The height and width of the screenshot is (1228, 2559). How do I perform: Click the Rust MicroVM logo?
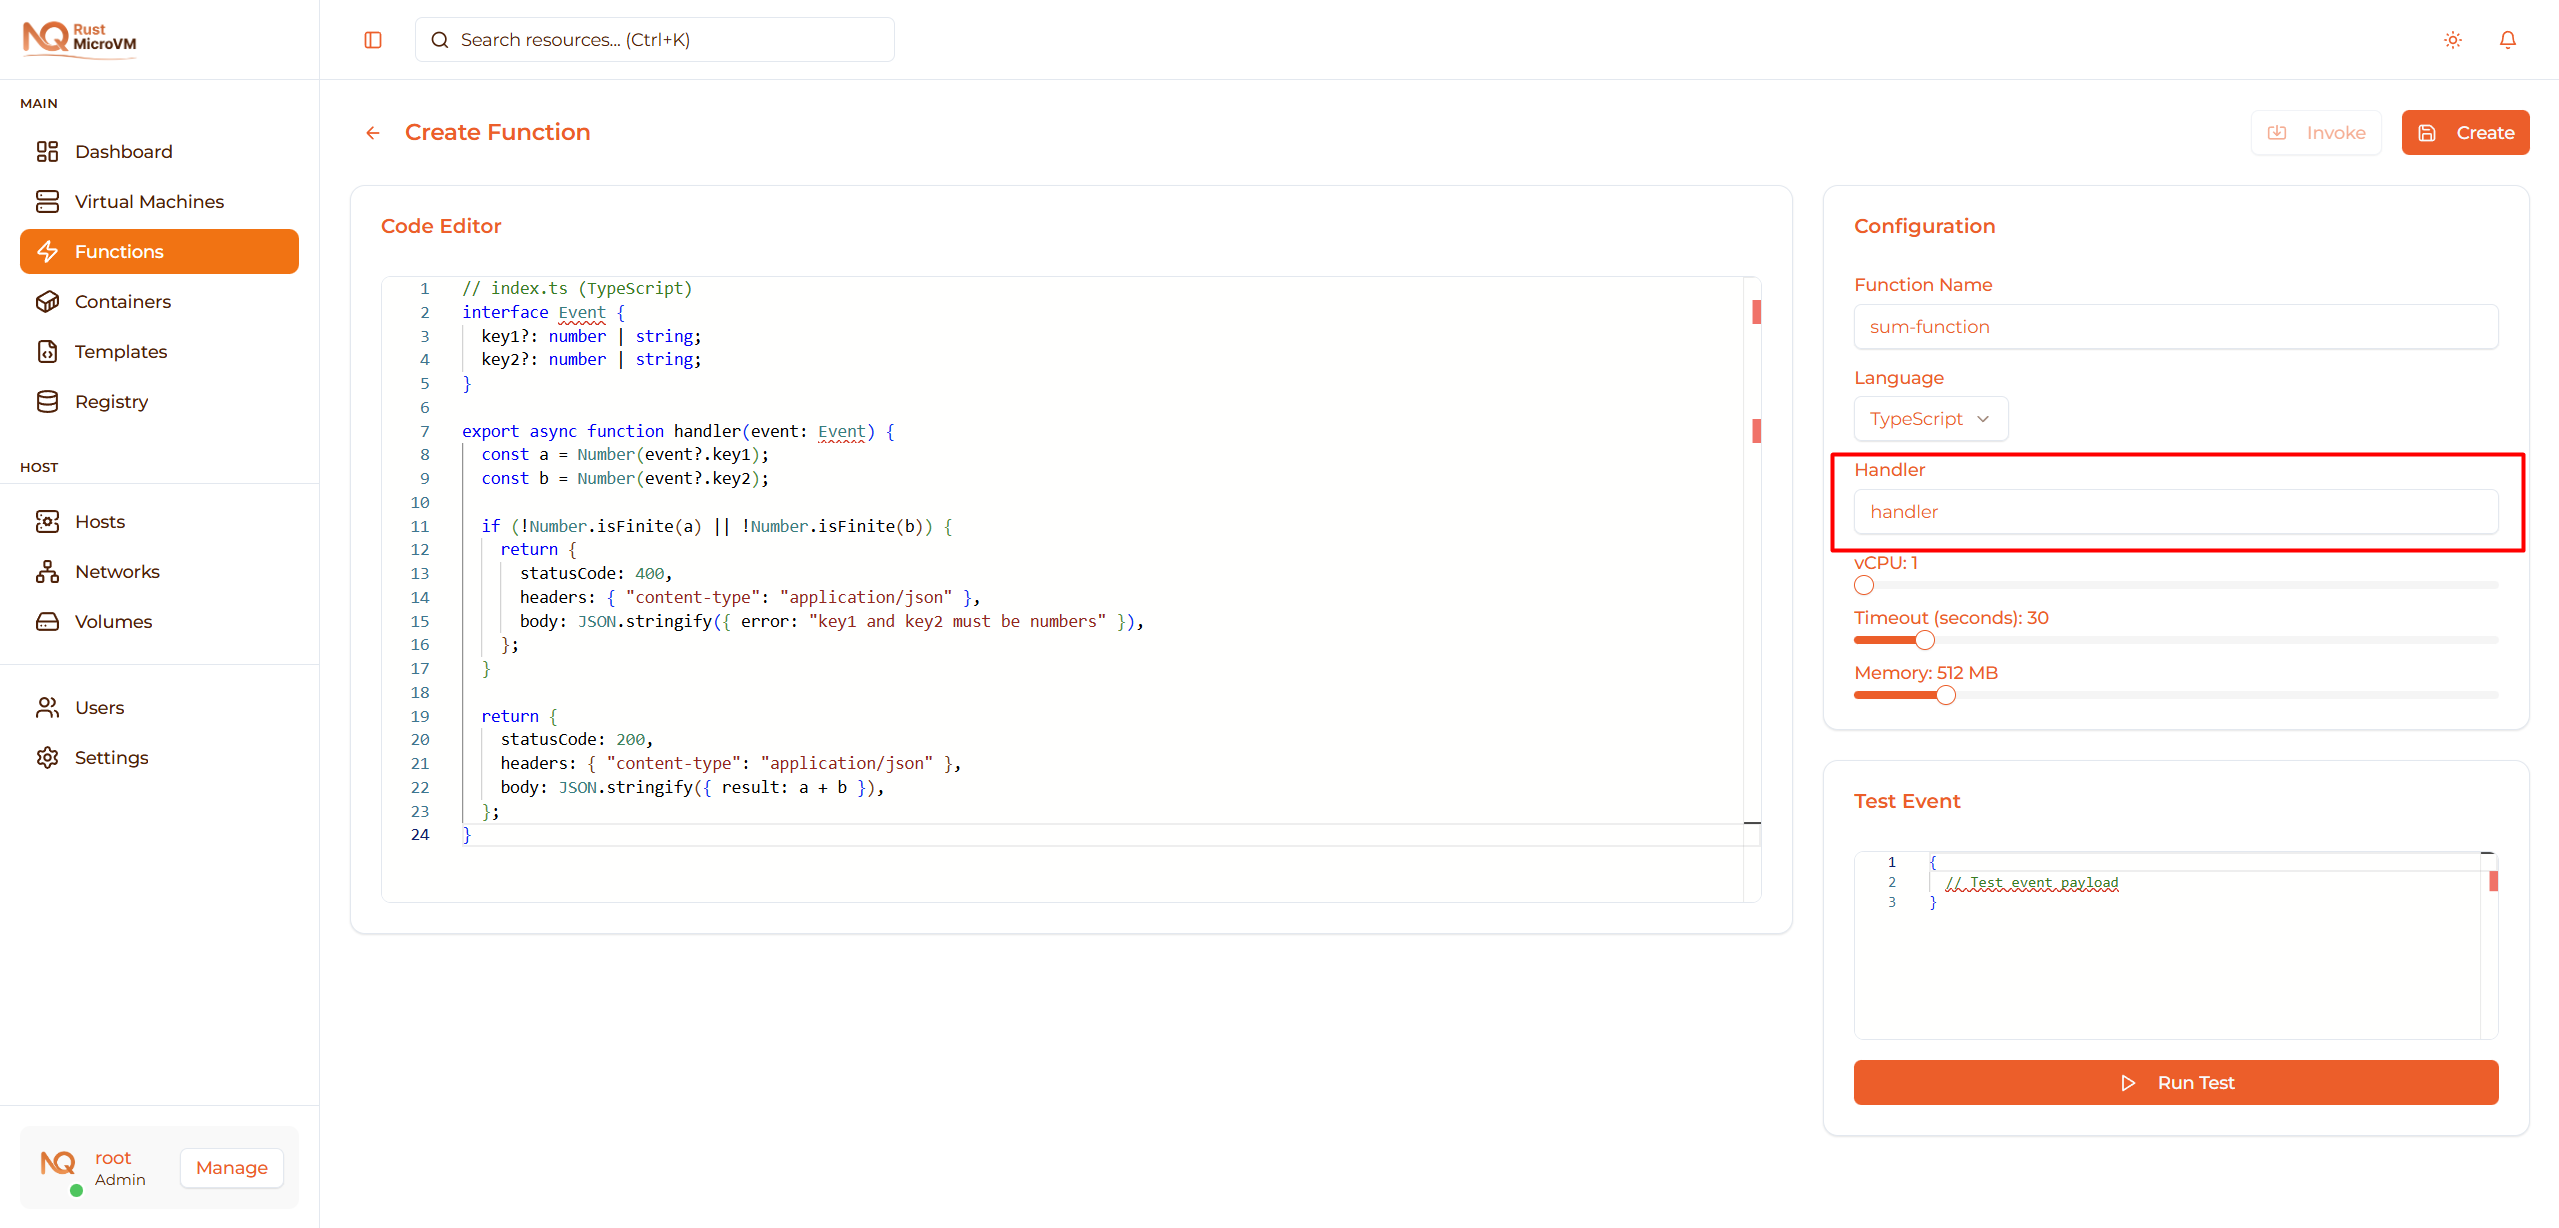click(79, 39)
